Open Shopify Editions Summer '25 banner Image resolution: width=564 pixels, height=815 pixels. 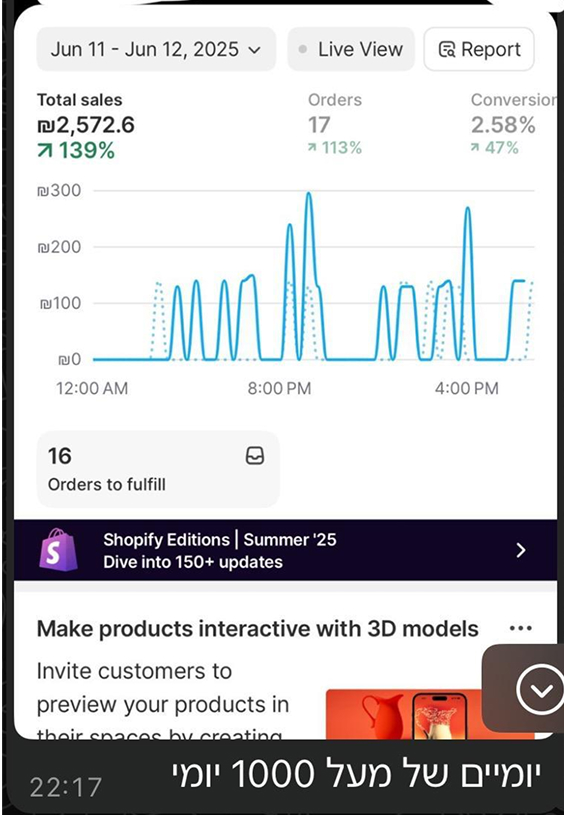point(285,550)
